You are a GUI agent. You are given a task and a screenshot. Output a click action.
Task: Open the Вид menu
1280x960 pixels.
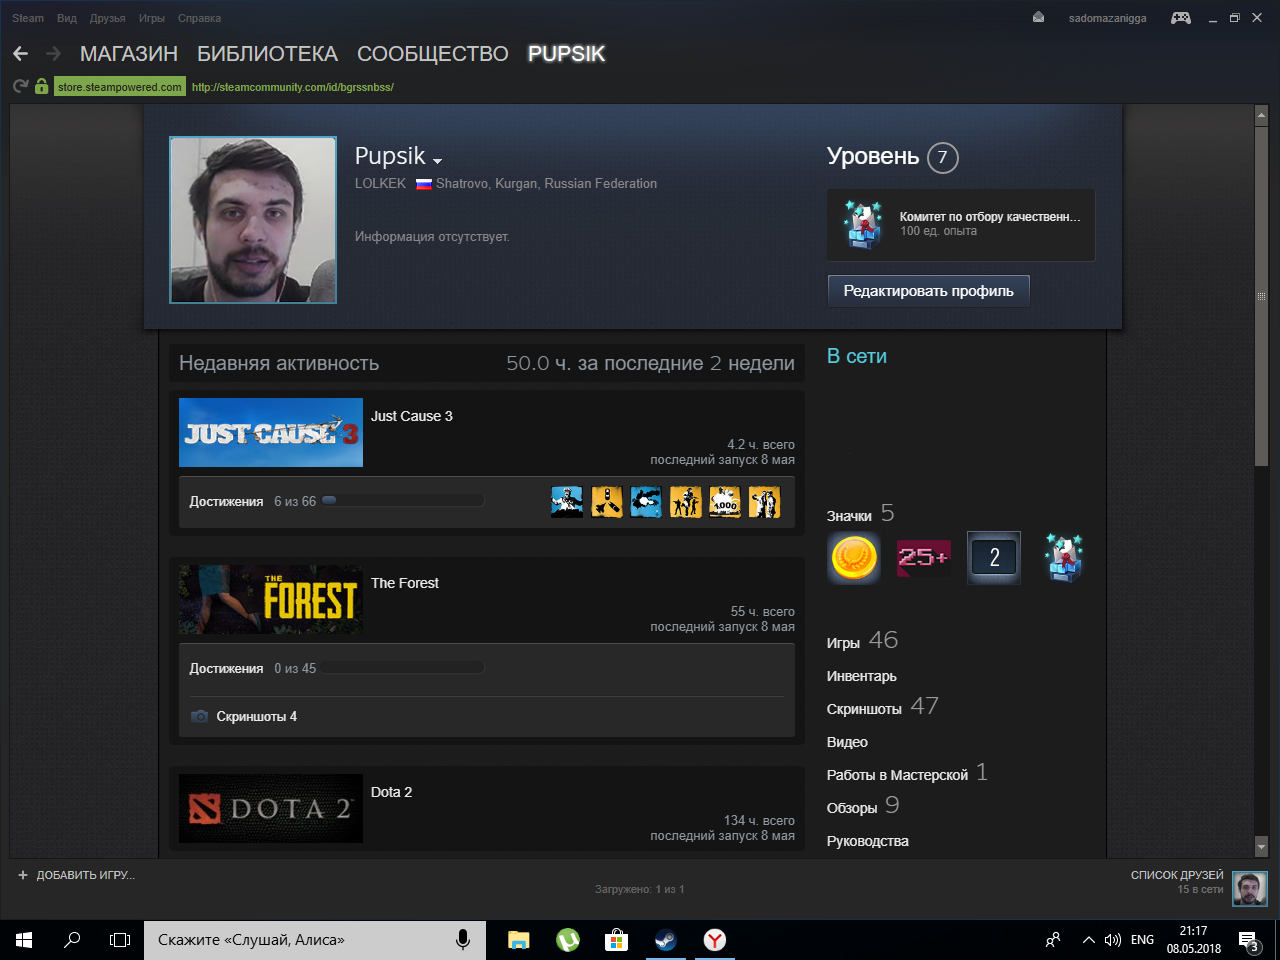click(x=67, y=18)
